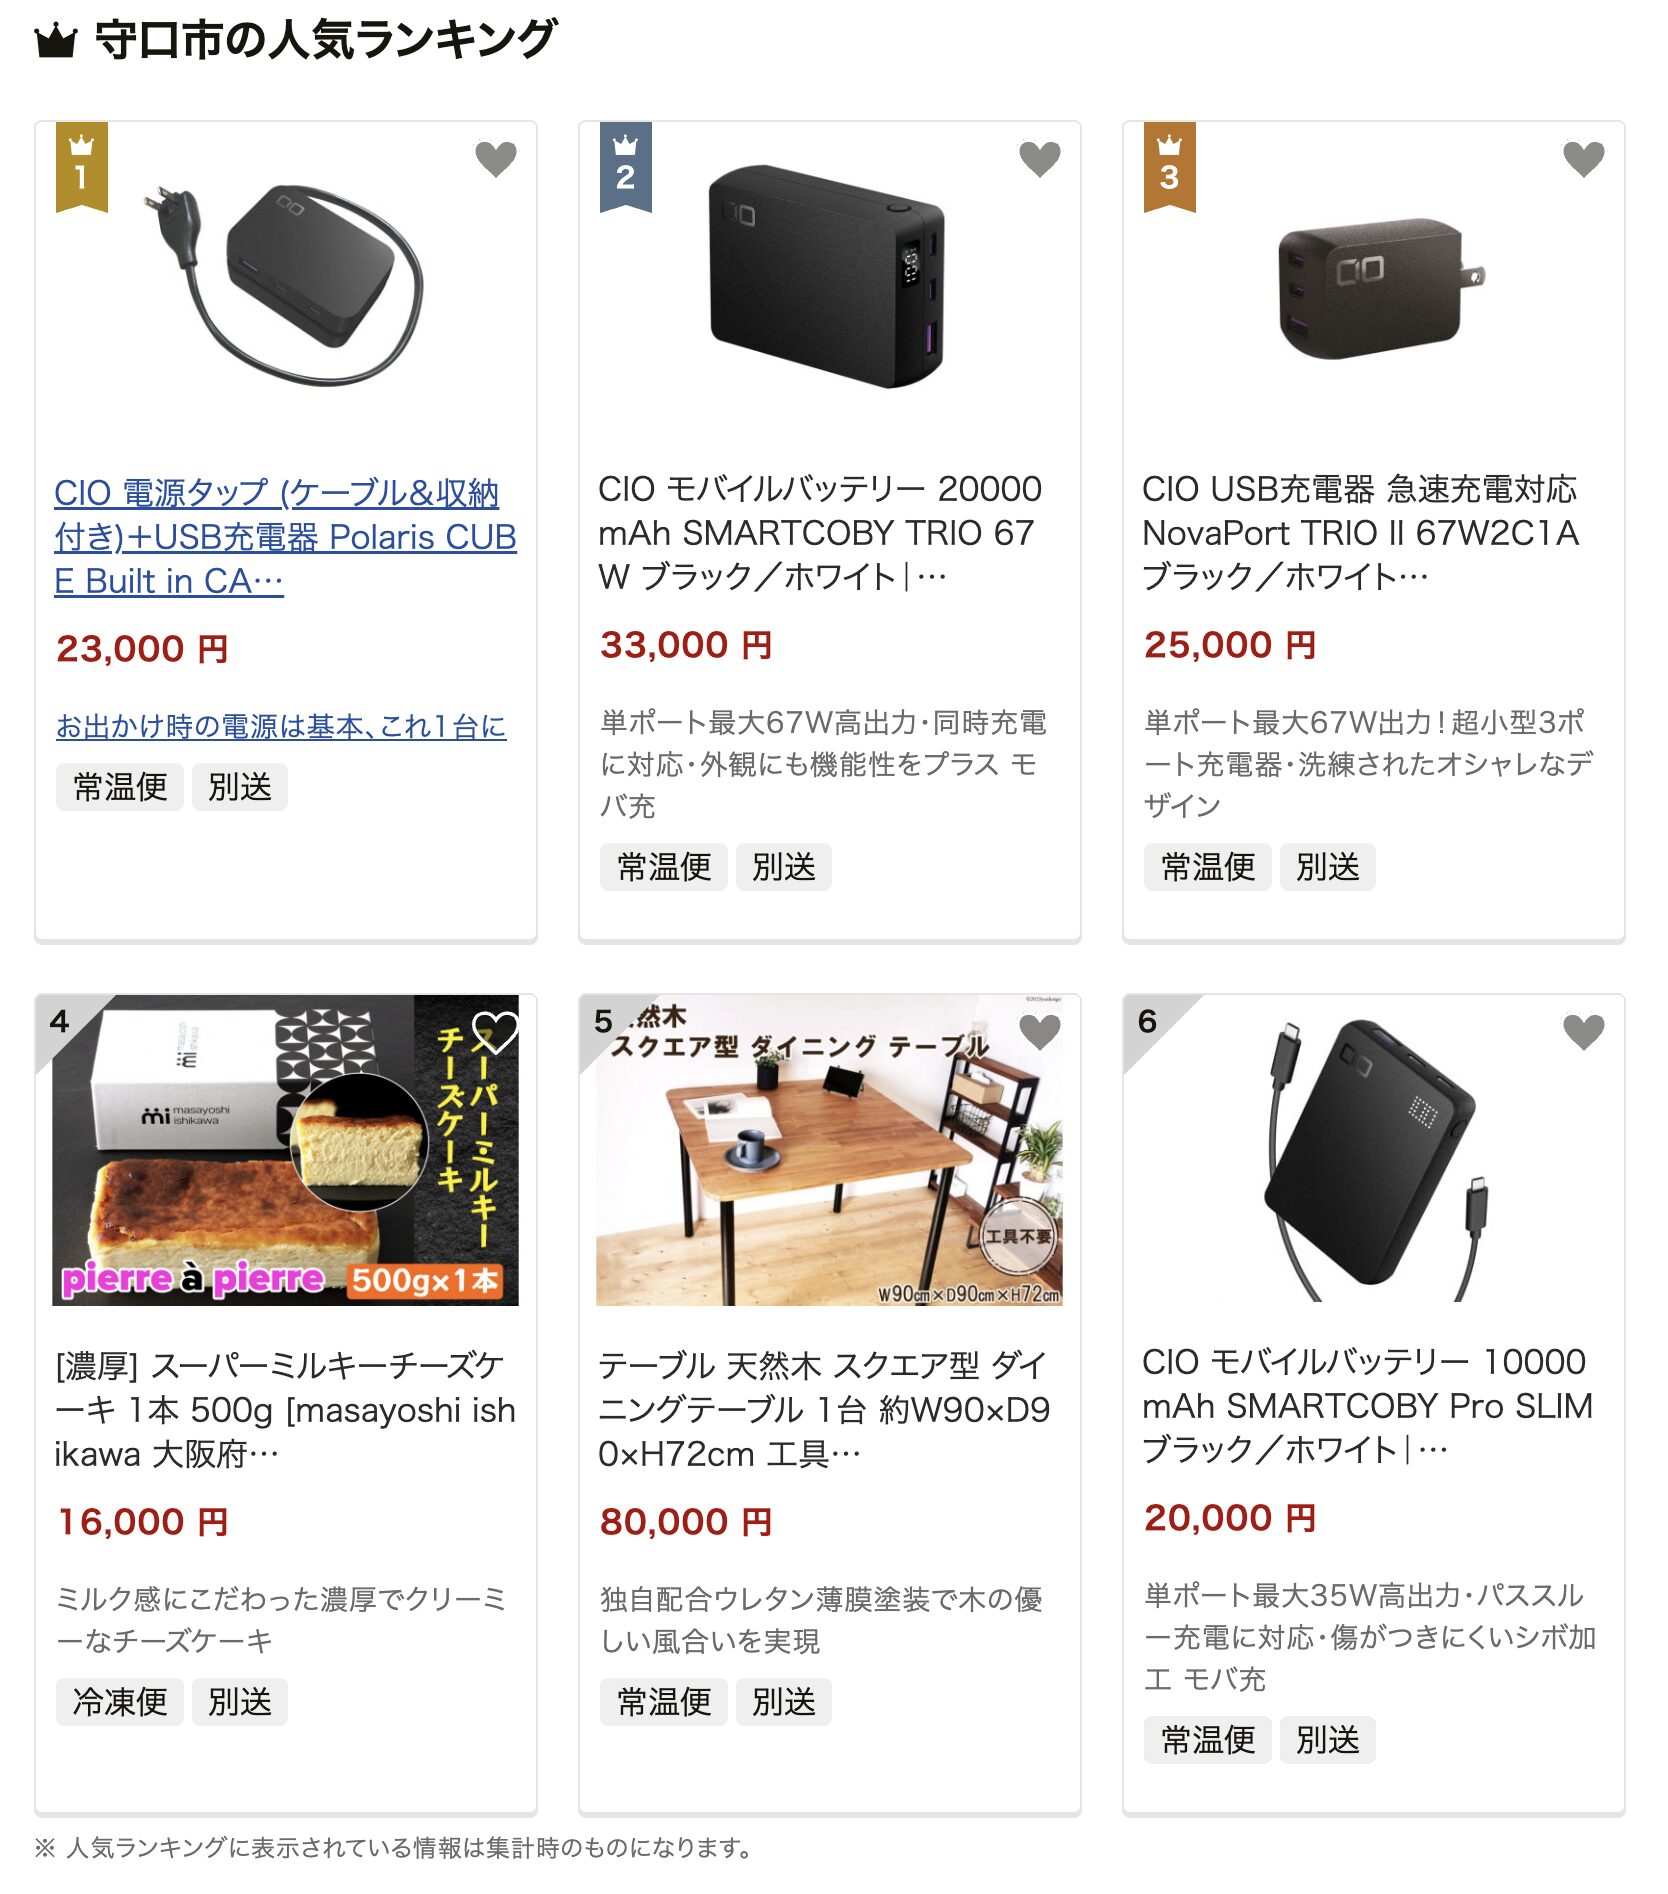
Task: Click the crown icon beside ranking heading
Action: [x=56, y=41]
